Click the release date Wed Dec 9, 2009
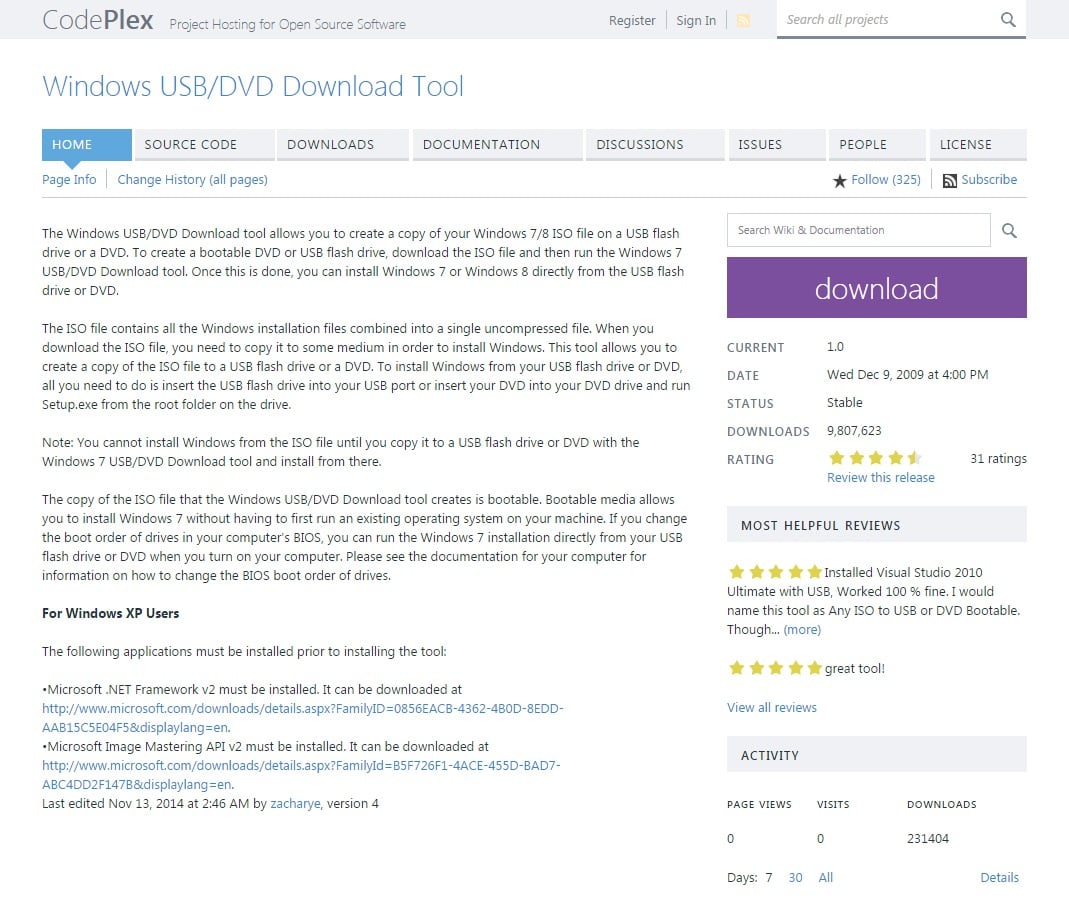Viewport: 1069px width, 918px height. [x=907, y=375]
